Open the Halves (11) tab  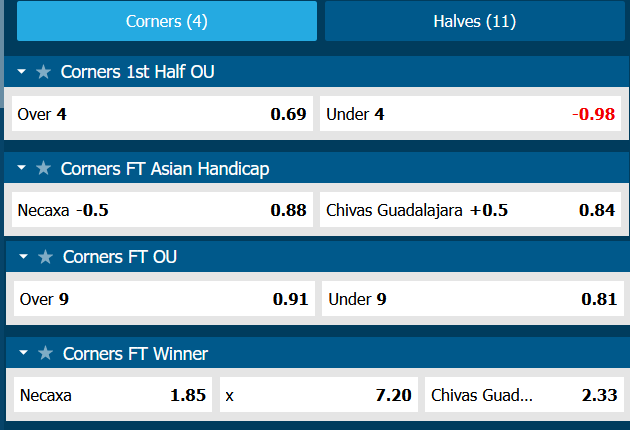pyautogui.click(x=475, y=21)
